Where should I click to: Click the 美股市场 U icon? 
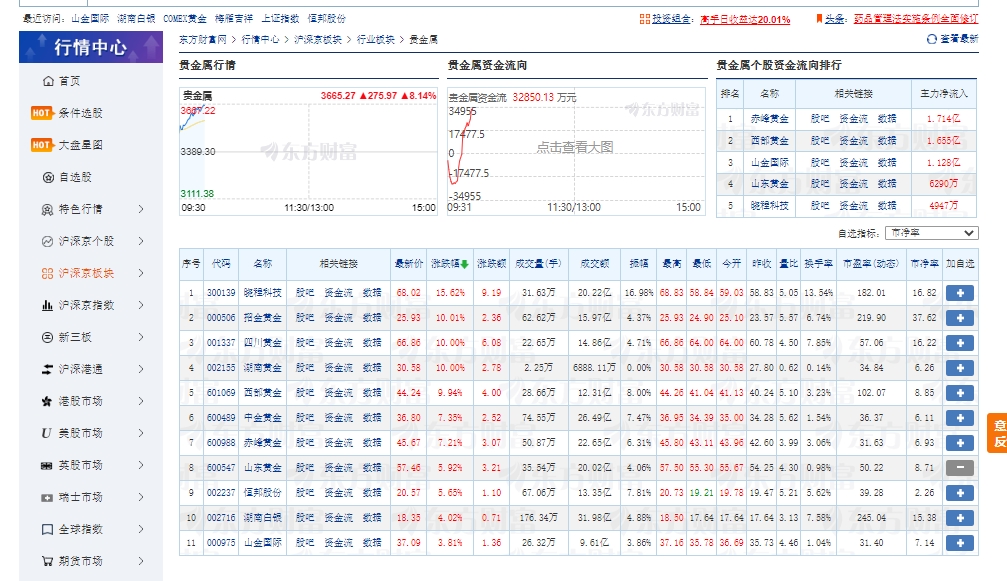point(46,433)
